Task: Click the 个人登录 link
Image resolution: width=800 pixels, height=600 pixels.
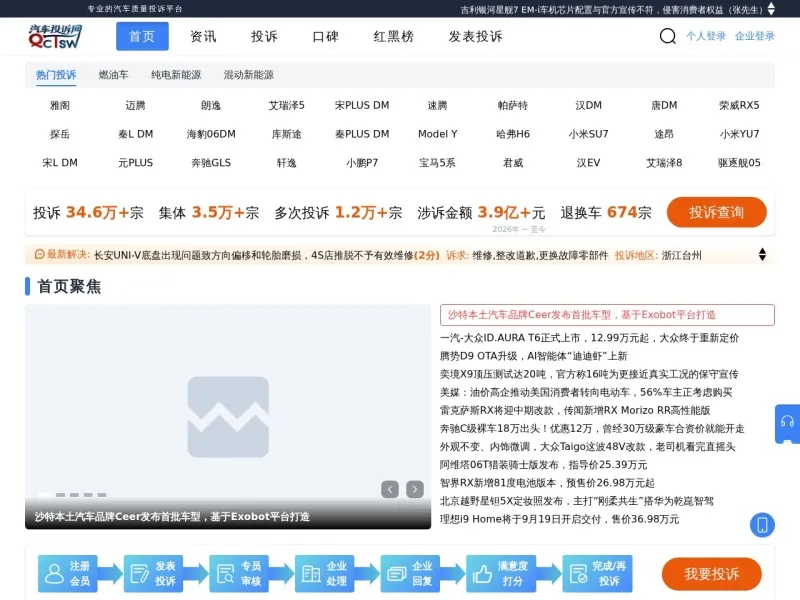Action: (x=706, y=36)
